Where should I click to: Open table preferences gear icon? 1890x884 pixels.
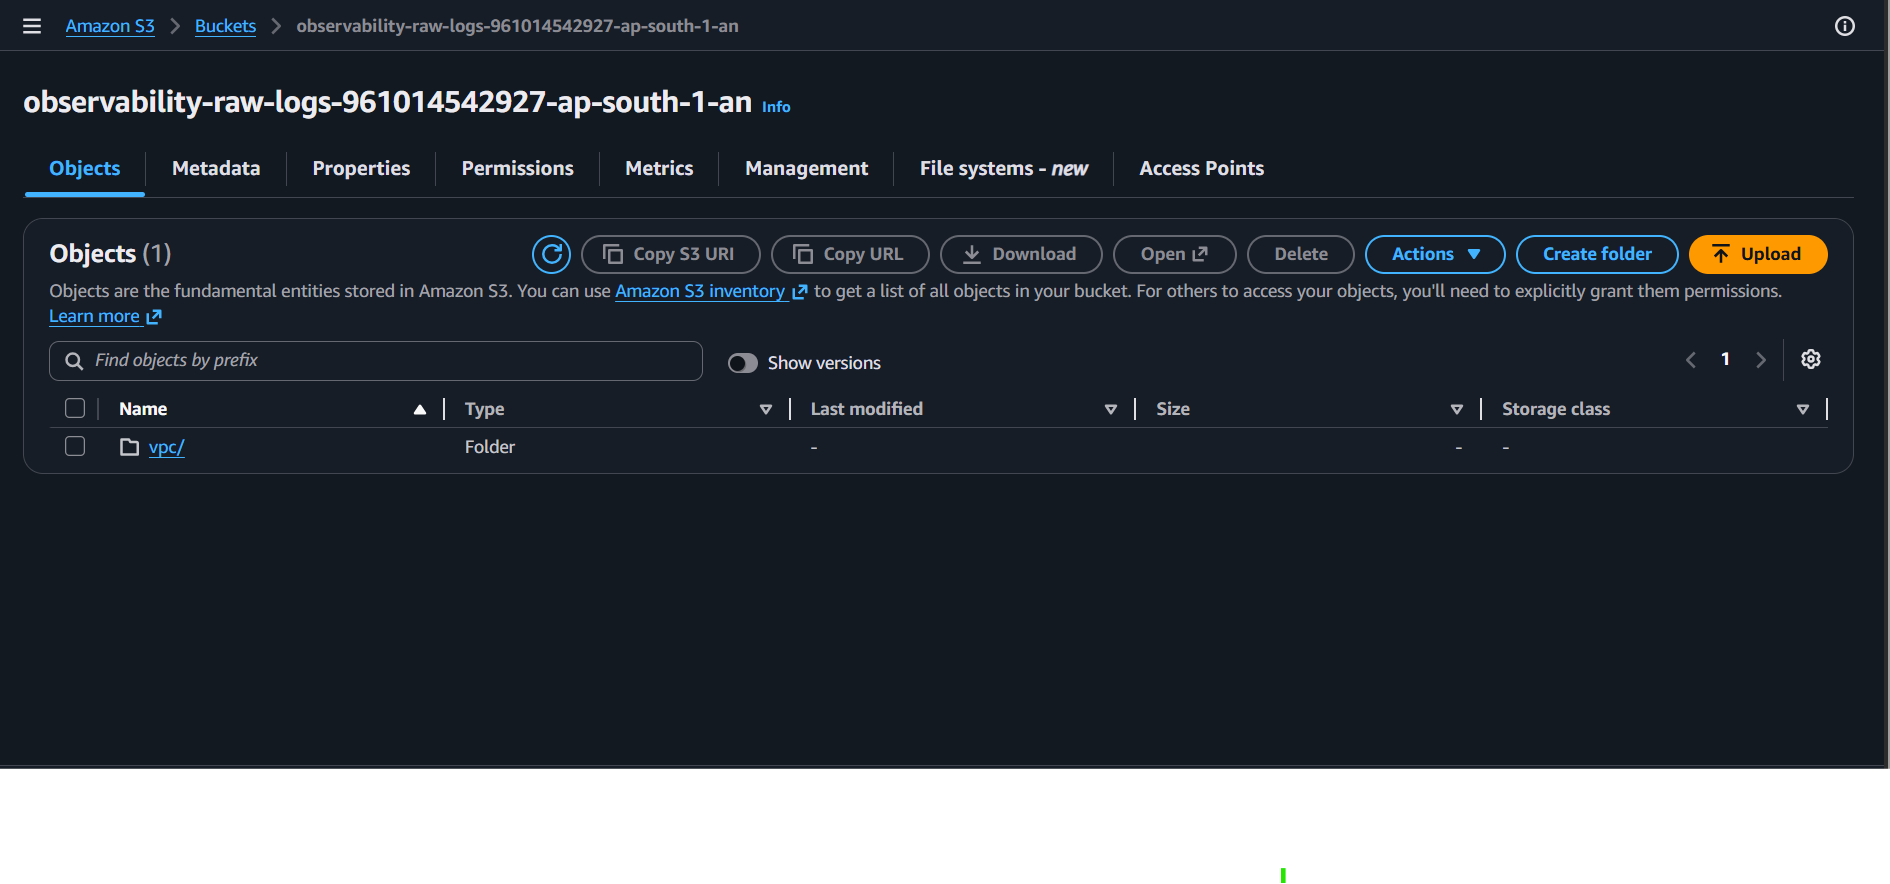tap(1811, 359)
